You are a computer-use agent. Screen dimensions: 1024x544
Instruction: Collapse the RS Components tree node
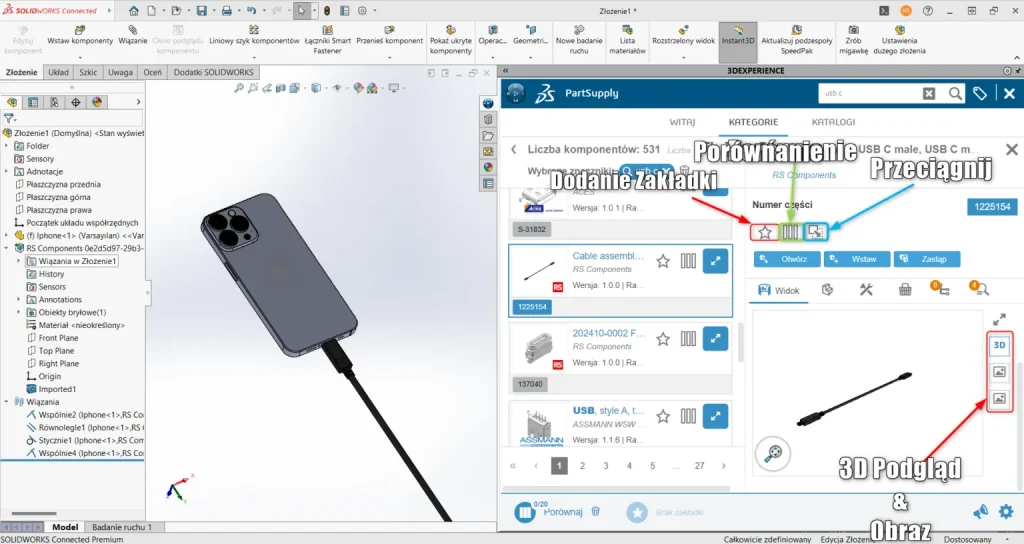pyautogui.click(x=7, y=248)
